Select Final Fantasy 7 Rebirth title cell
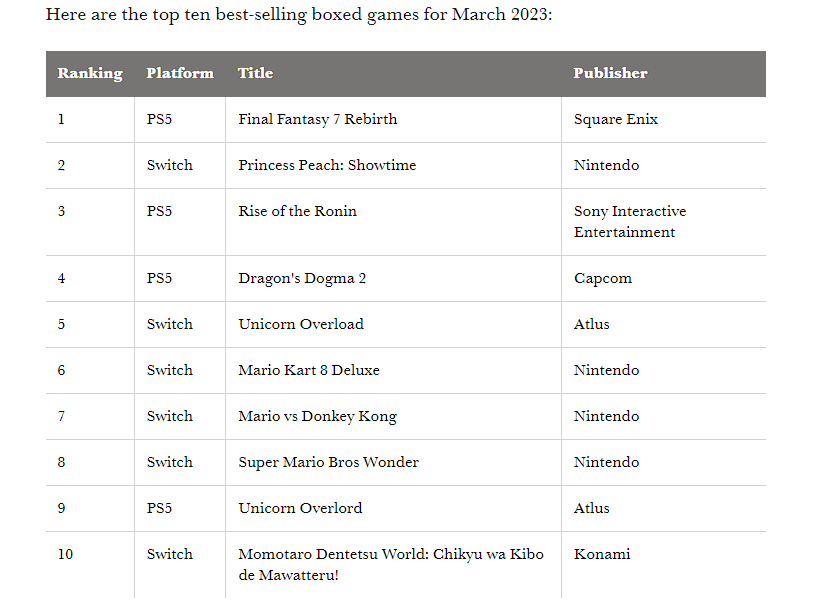This screenshot has height=601, width=828. [317, 120]
